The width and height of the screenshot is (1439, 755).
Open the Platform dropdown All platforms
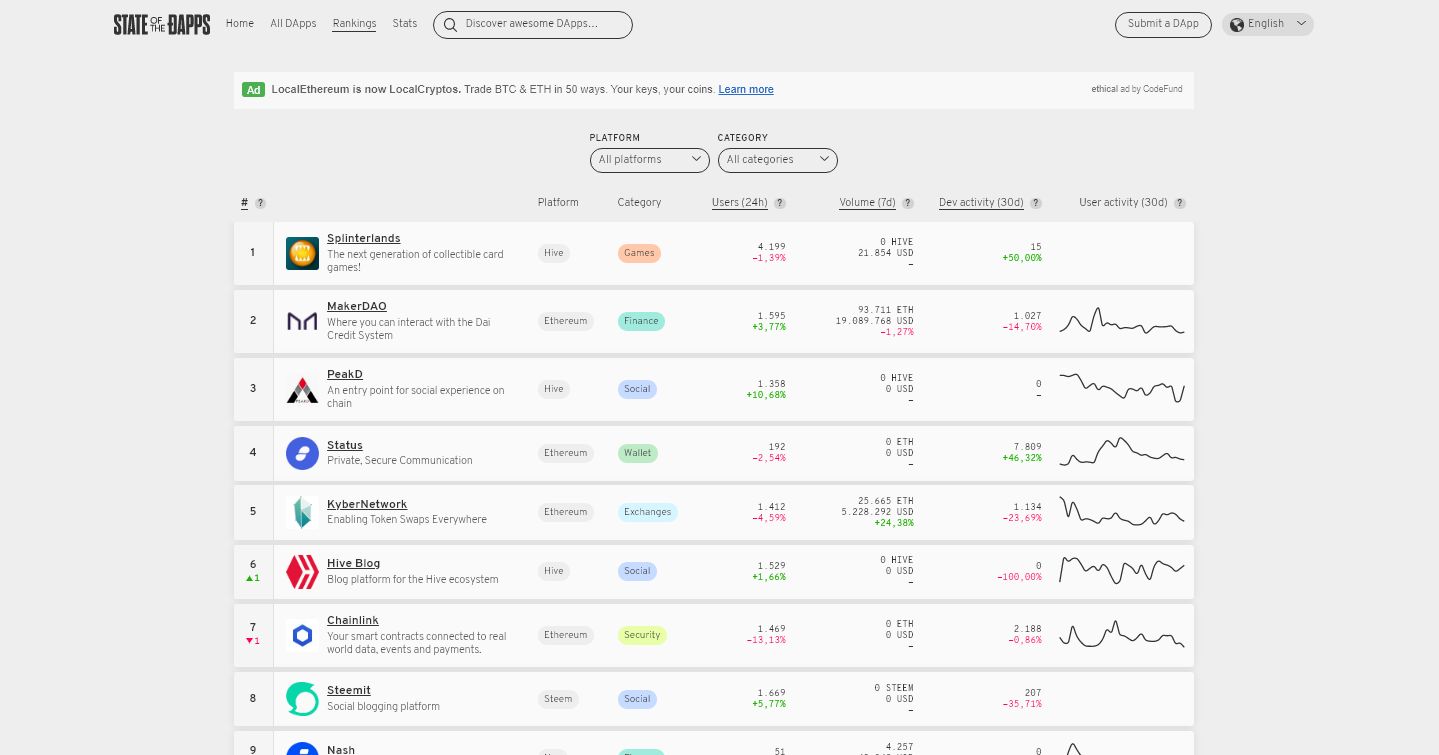click(650, 160)
